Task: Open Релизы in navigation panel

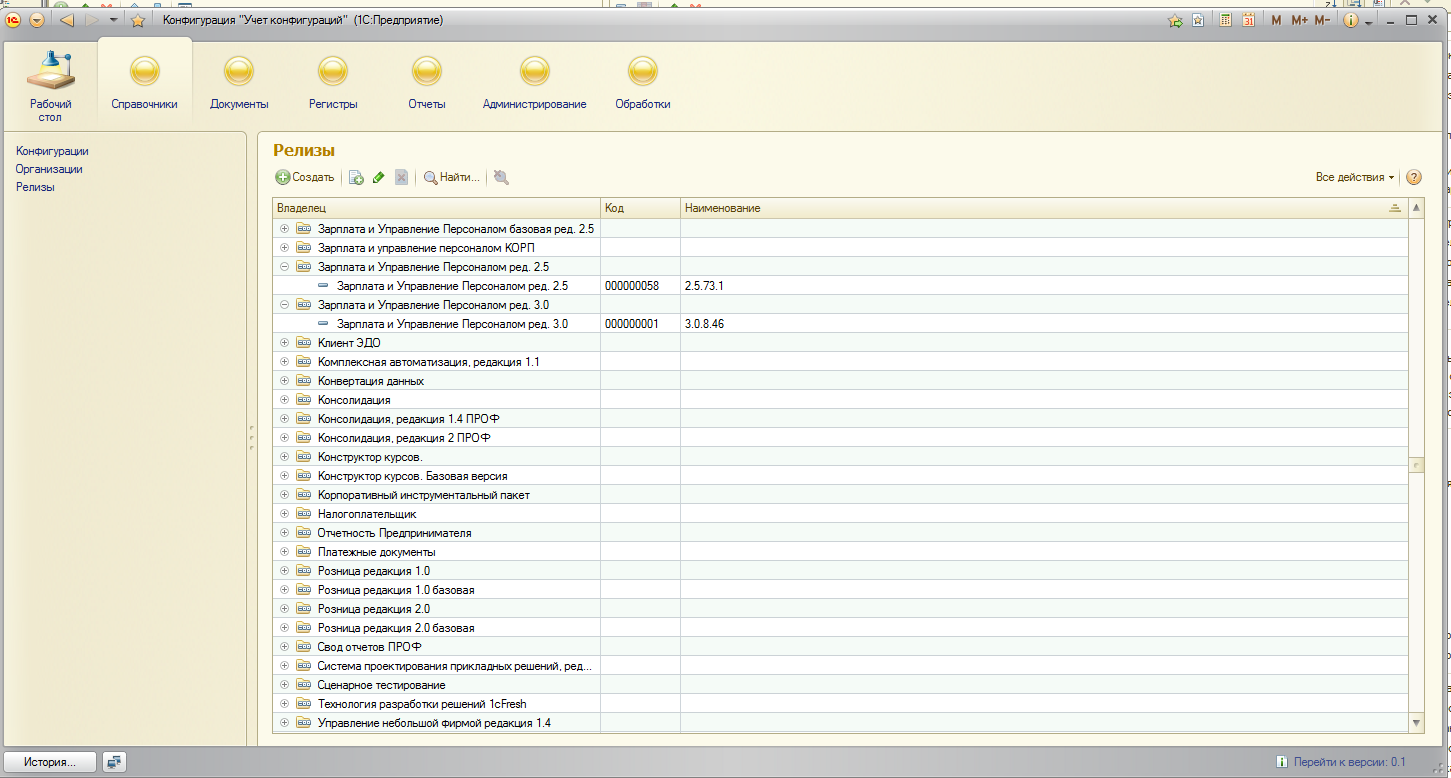Action: pyautogui.click(x=35, y=187)
